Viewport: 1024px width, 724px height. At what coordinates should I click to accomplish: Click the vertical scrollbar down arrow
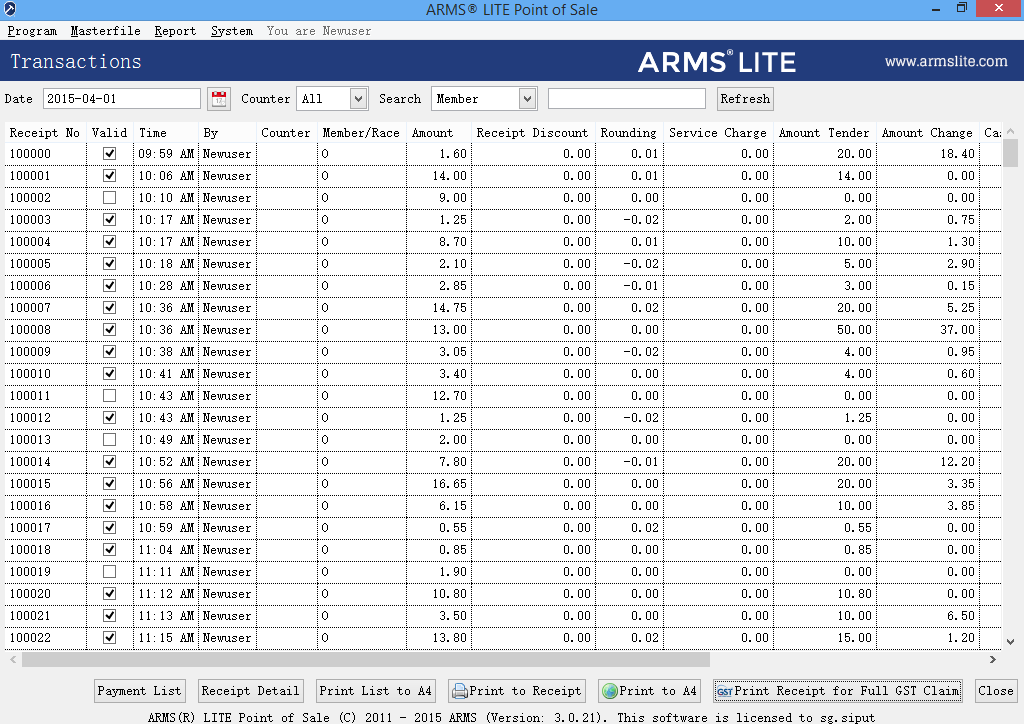1010,642
